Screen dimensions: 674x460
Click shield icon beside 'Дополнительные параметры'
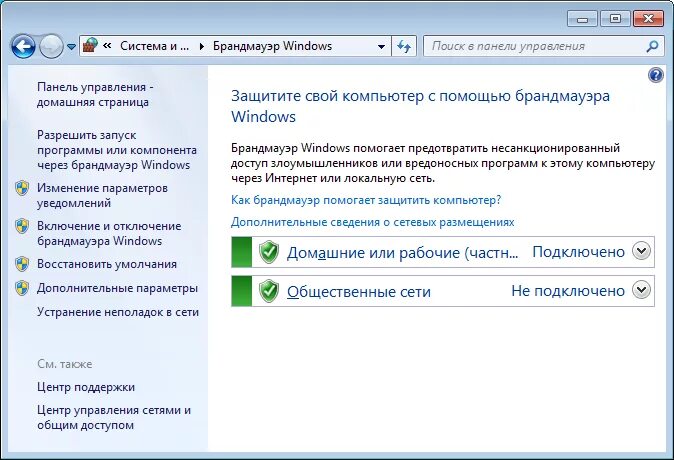(22, 288)
